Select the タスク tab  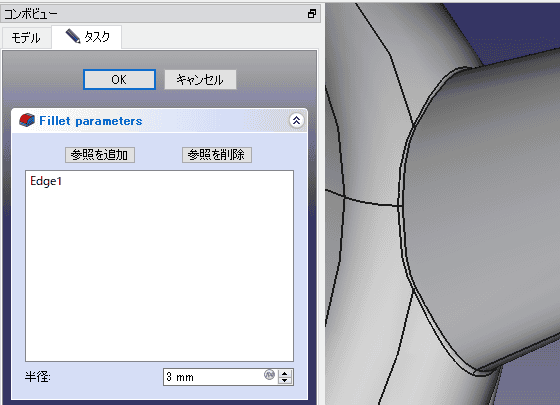[87, 37]
